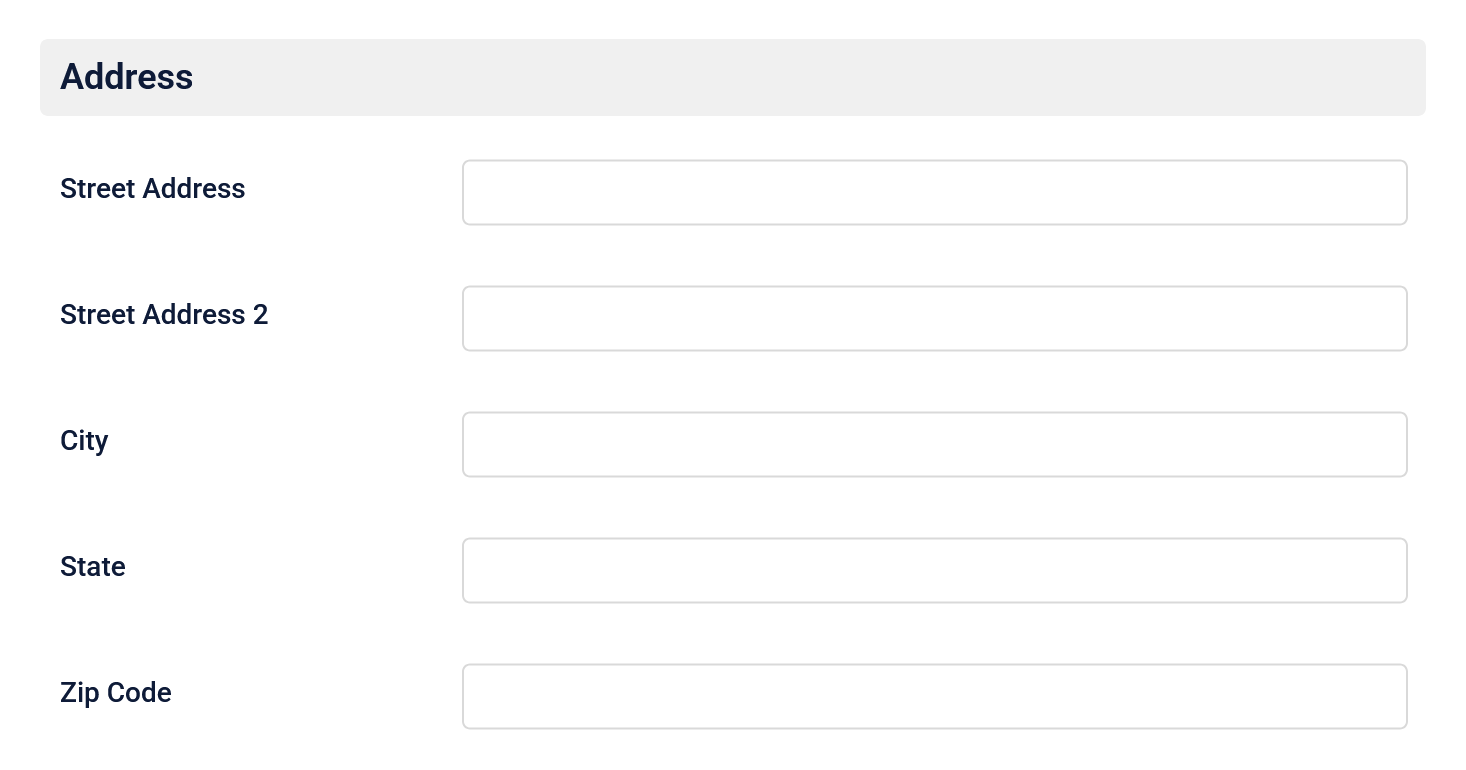Image resolution: width=1466 pixels, height=770 pixels.
Task: Click the bold Address title text
Action: tap(126, 77)
